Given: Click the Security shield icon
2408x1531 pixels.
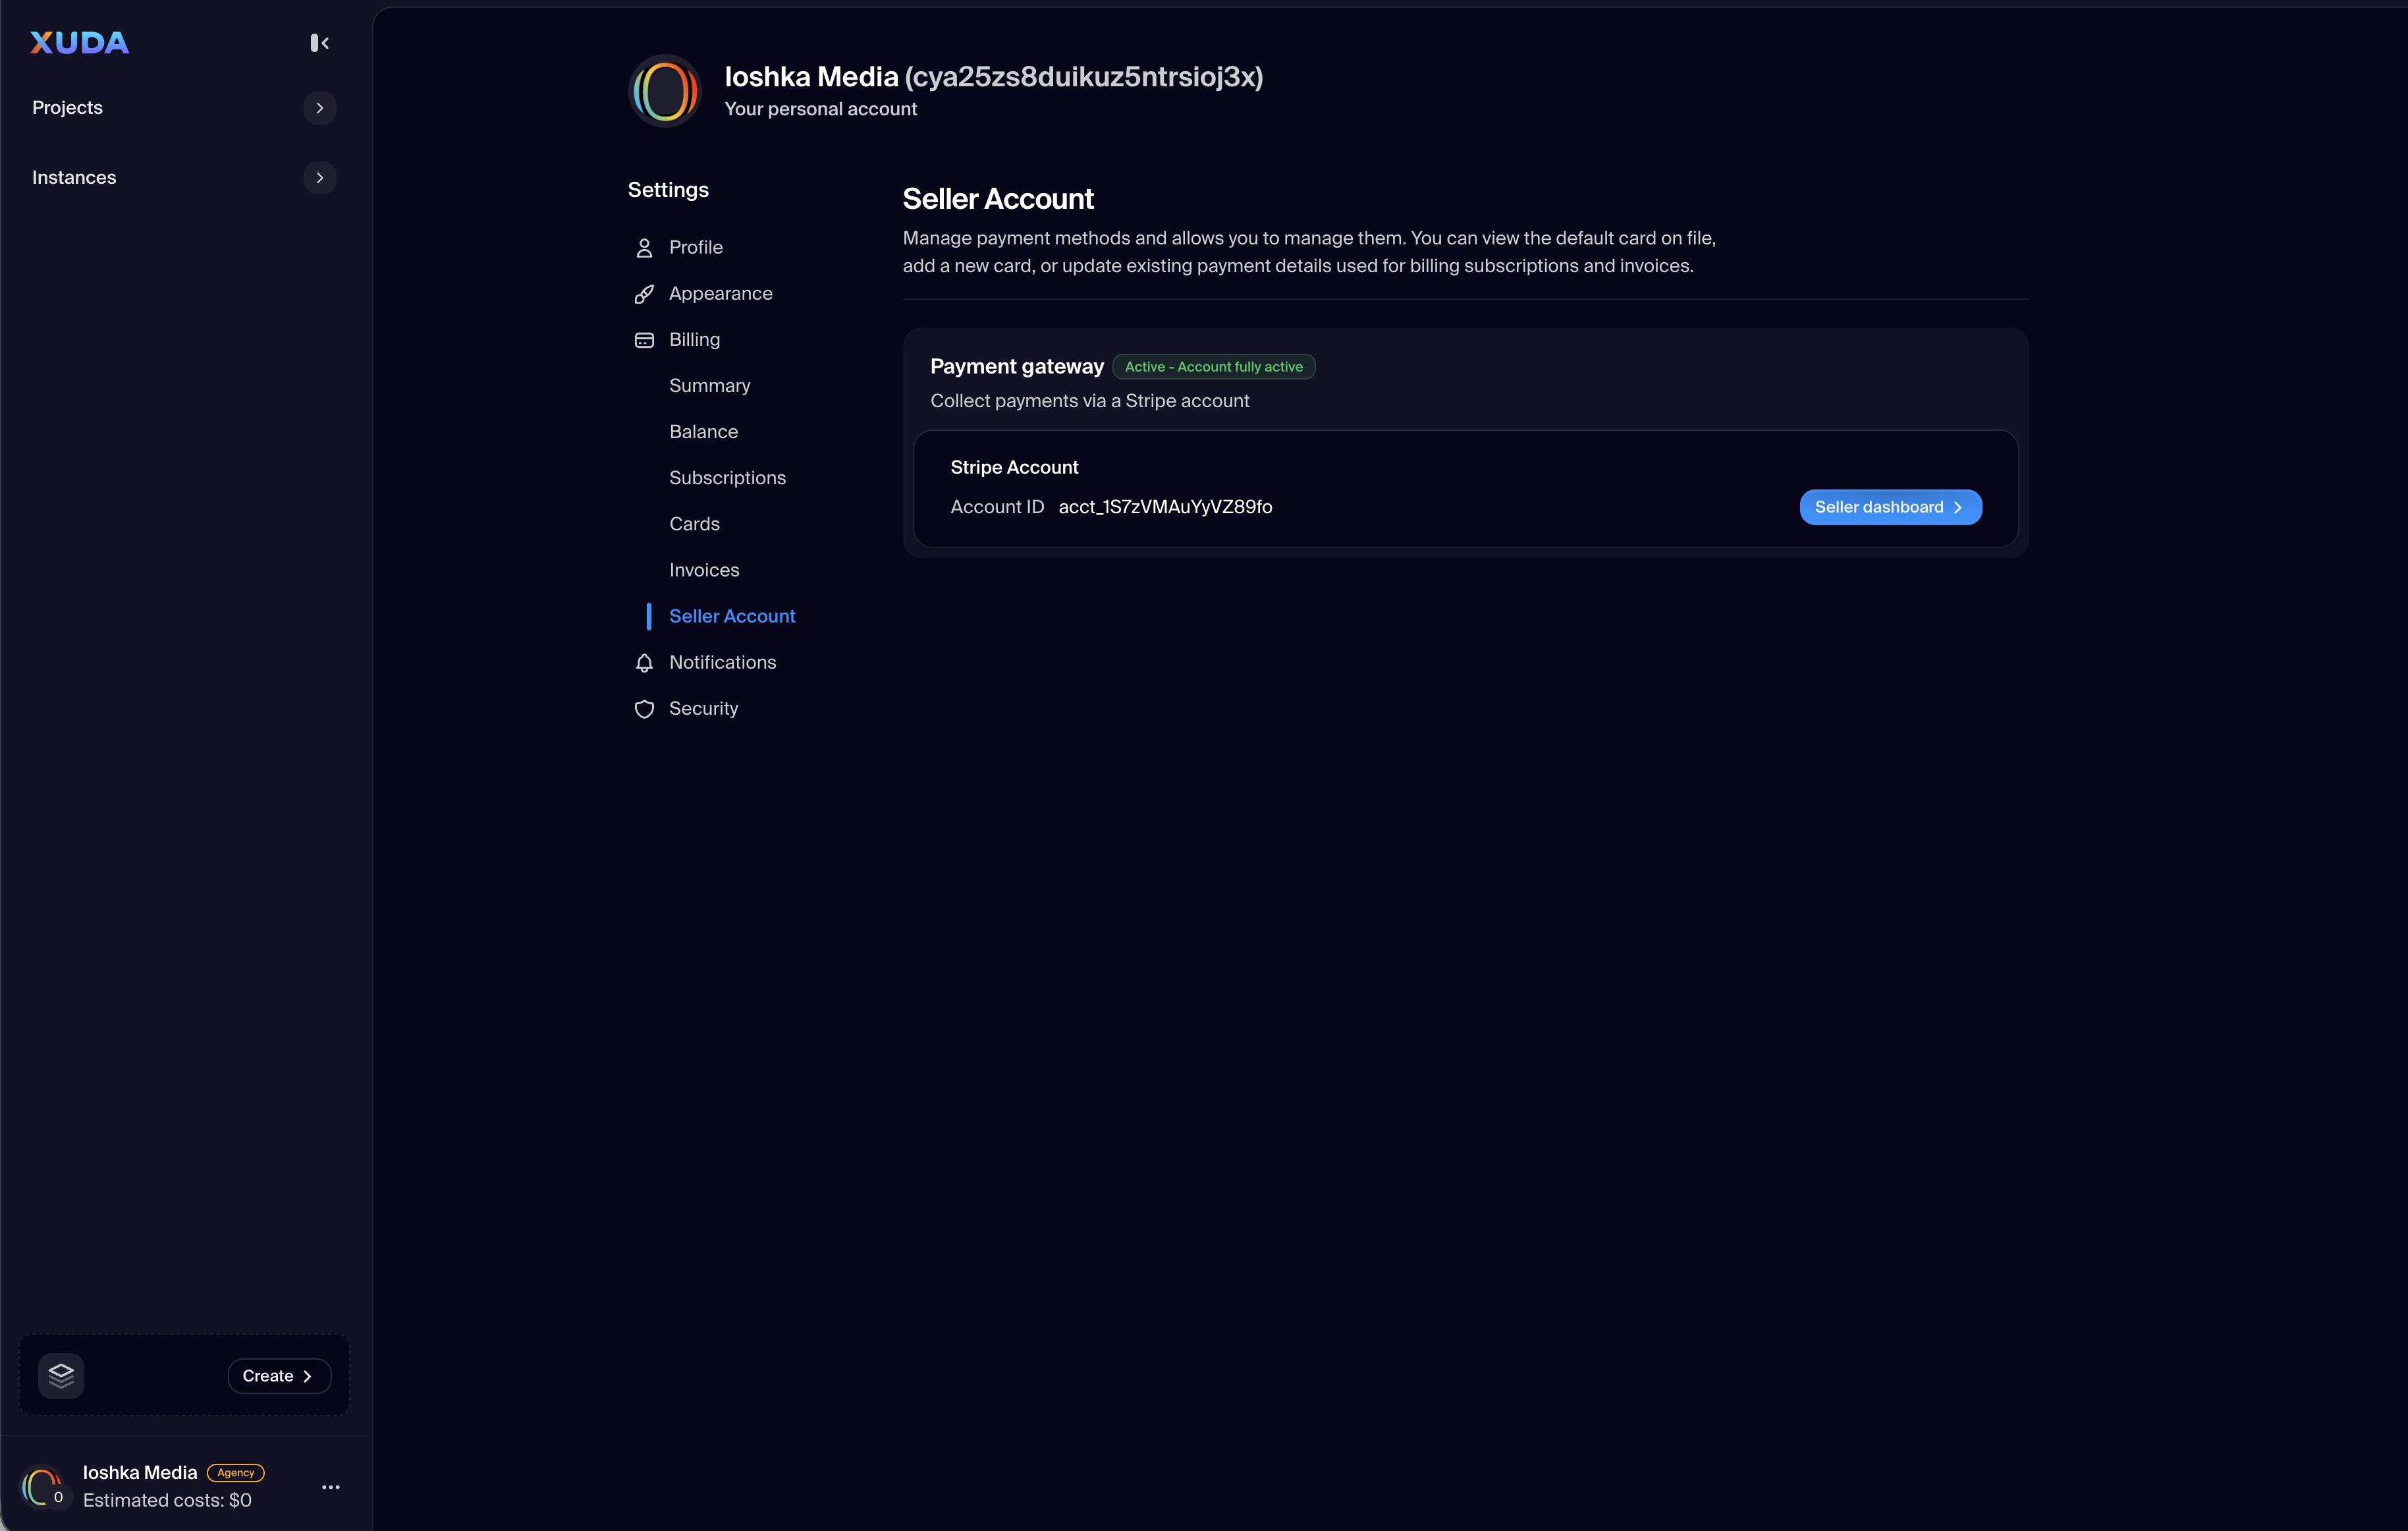Looking at the screenshot, I should coord(644,709).
